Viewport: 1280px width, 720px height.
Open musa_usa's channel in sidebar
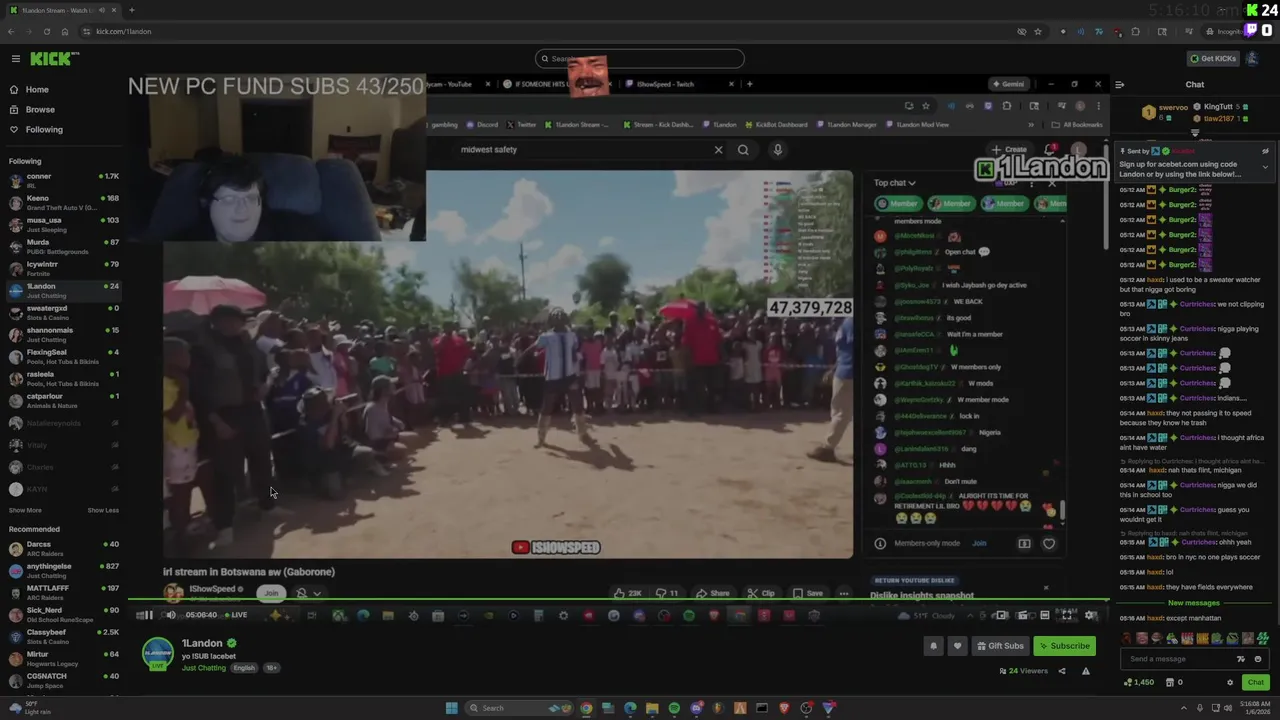click(x=62, y=224)
